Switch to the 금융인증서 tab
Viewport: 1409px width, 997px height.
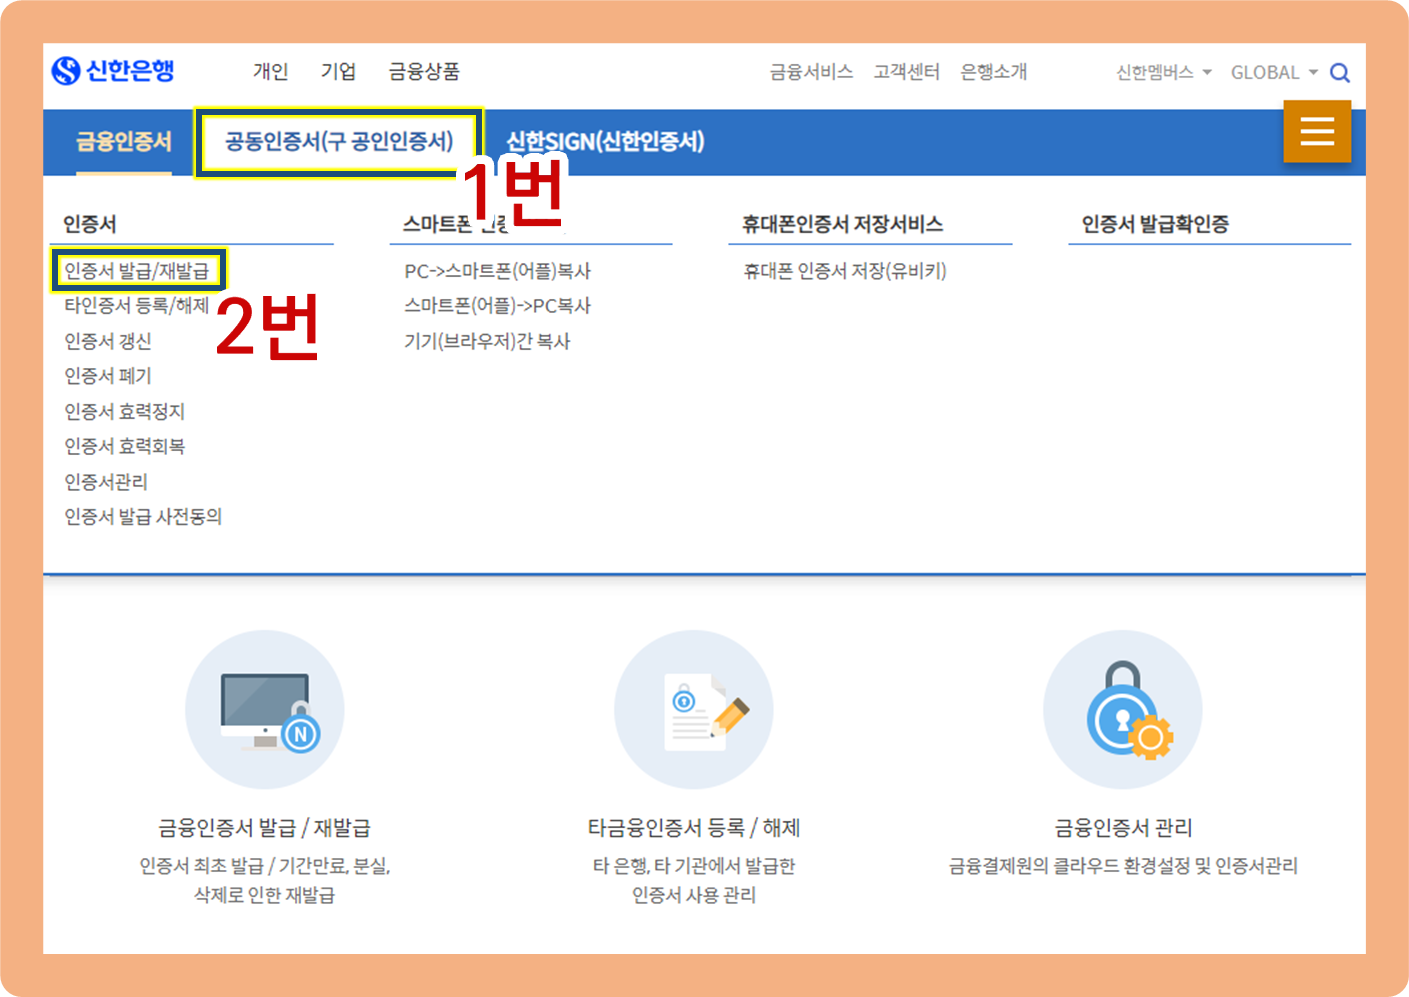point(124,142)
